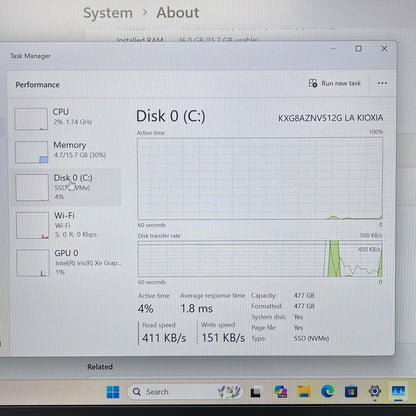Viewport: 416px width, 416px height.
Task: Click the Disk 0 (C:) main heading
Action: (171, 116)
